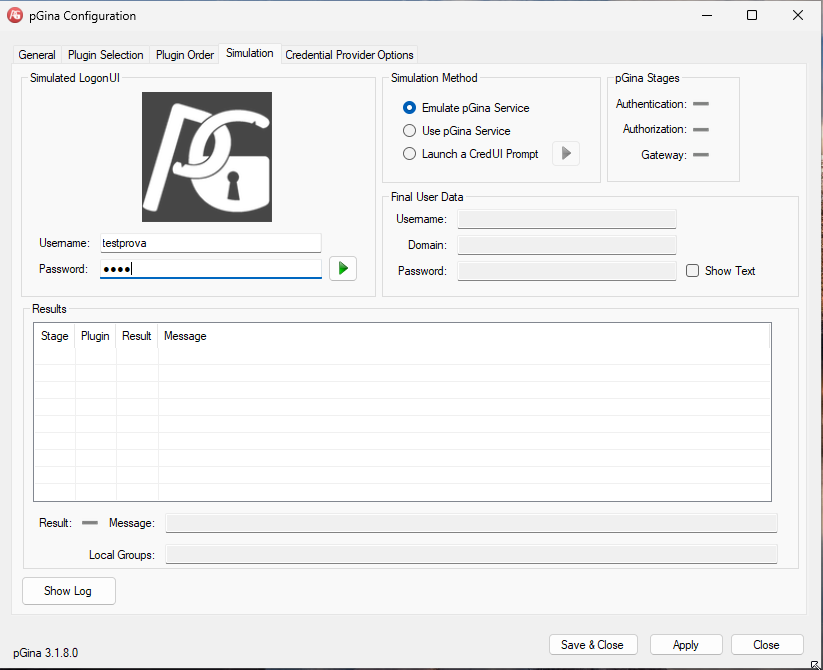The width and height of the screenshot is (823, 670).
Task: Click the Save & Close button
Action: tap(593, 645)
